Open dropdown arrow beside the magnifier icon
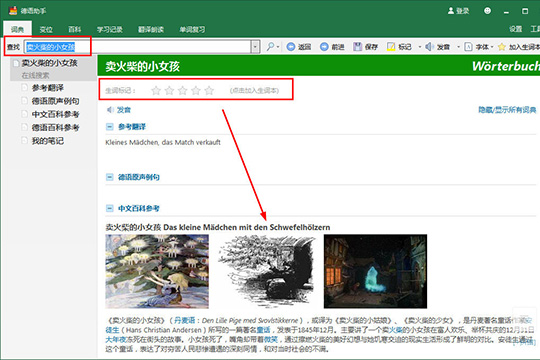This screenshot has height=360, width=540. click(x=278, y=47)
